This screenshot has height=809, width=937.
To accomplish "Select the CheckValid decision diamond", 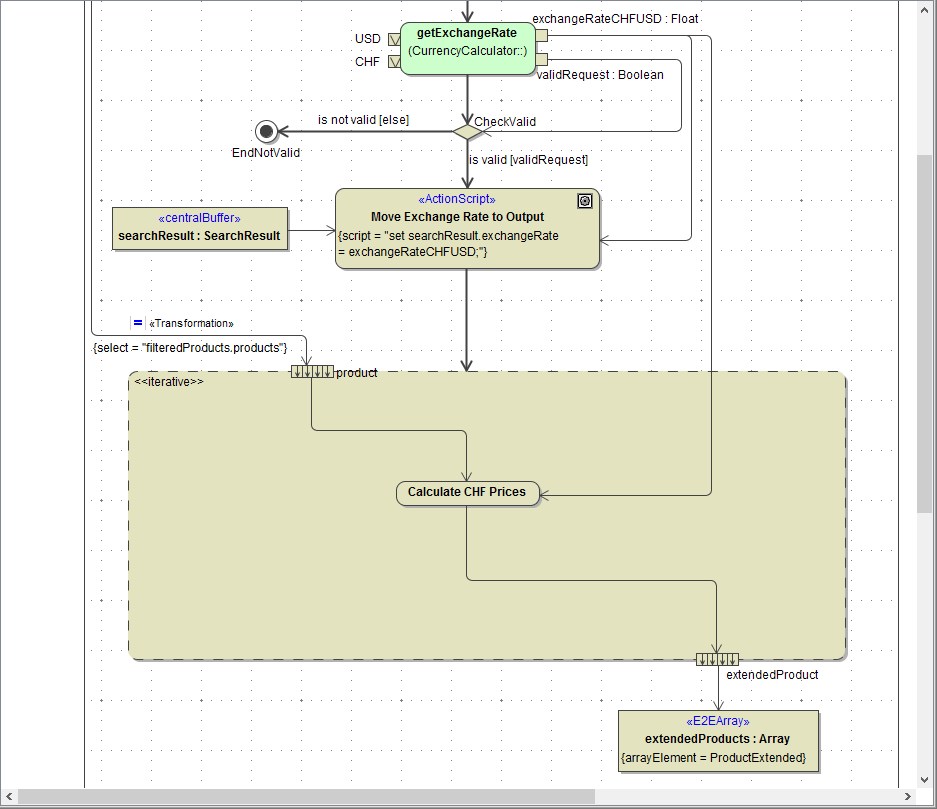I will pyautogui.click(x=468, y=131).
